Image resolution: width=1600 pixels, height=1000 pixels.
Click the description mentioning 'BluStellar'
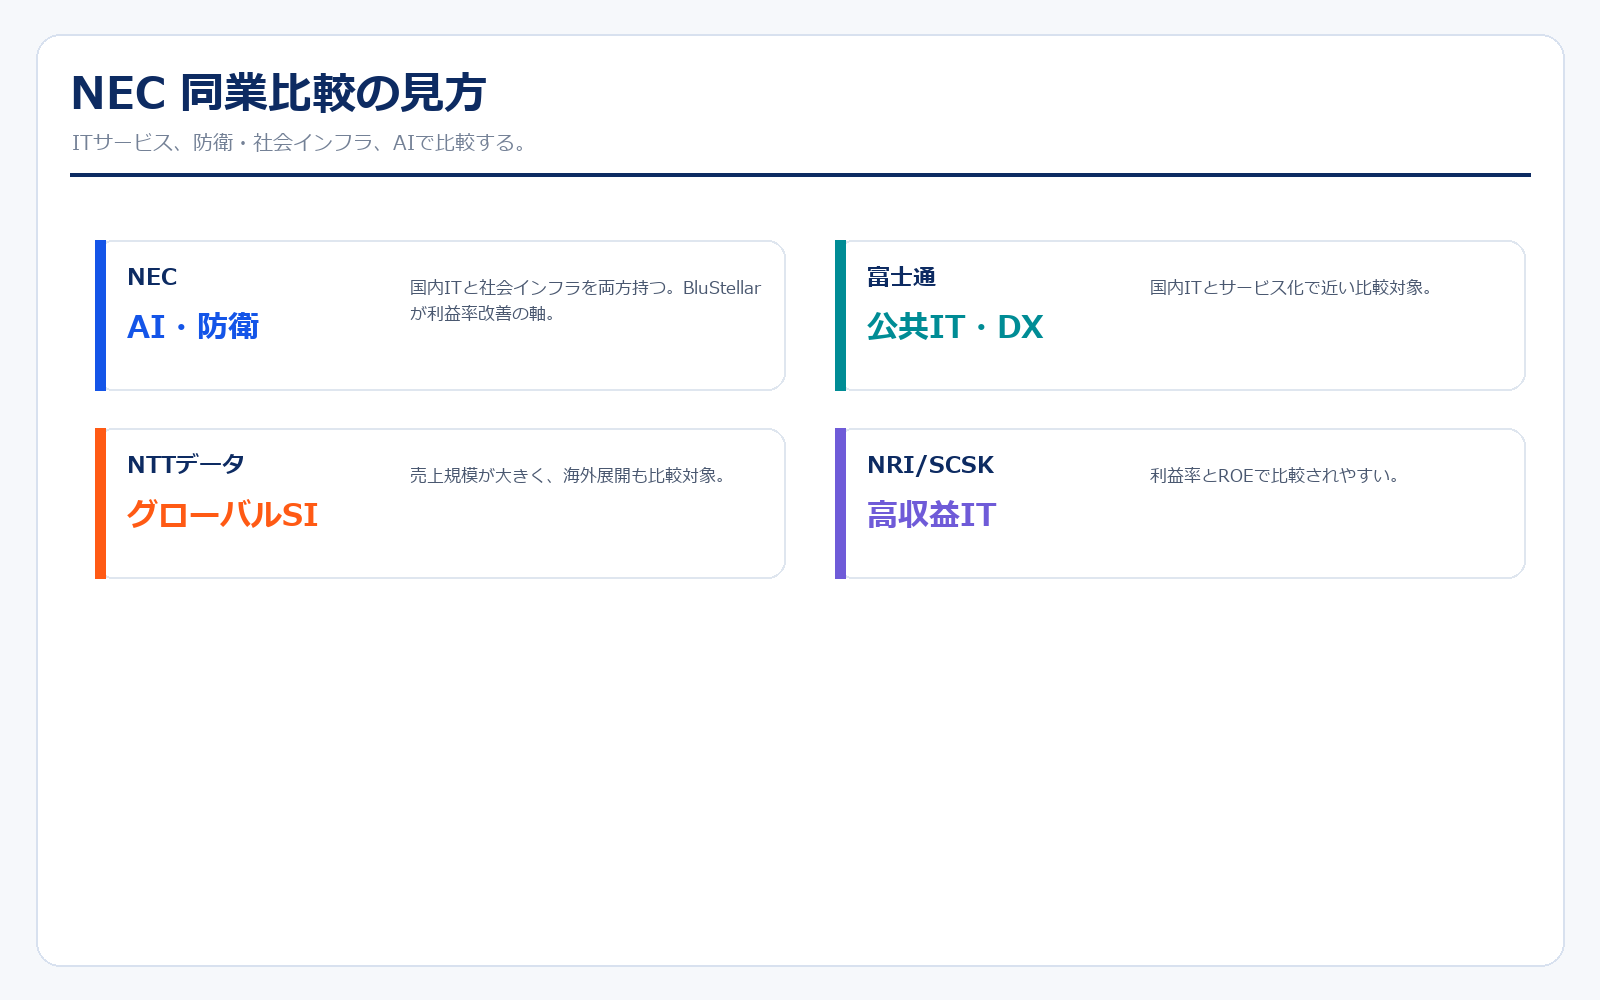click(585, 300)
